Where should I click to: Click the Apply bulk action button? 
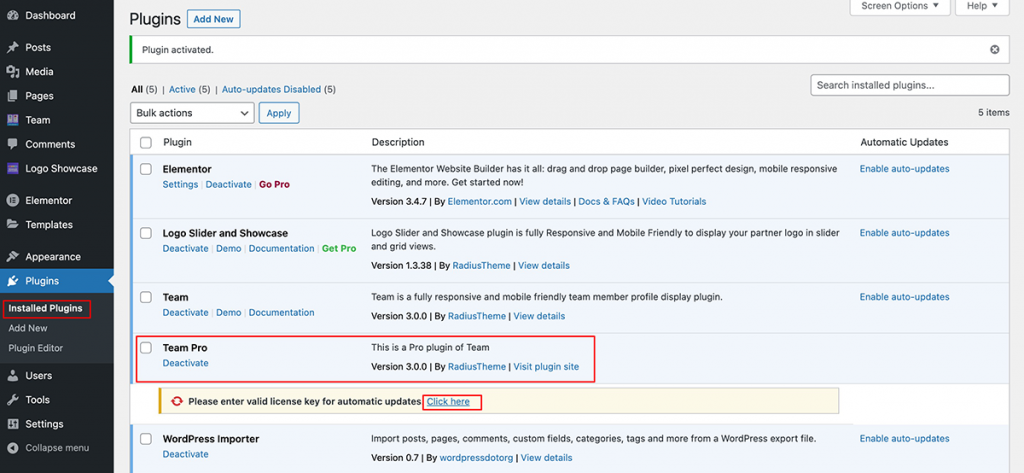(279, 112)
